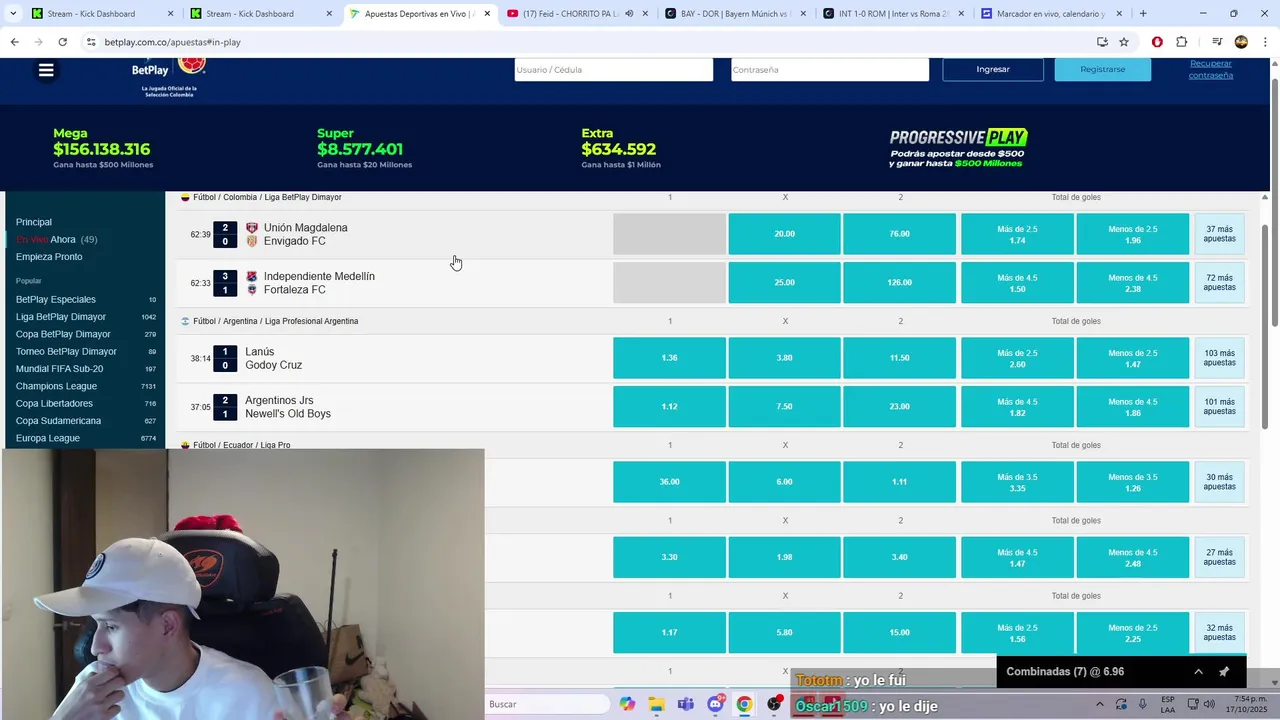Screen dimensions: 1280x720
Task: Show 30 más apuestas in Liga Pro
Action: point(1219,482)
